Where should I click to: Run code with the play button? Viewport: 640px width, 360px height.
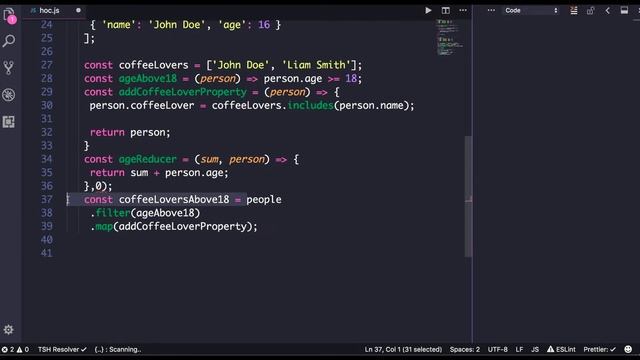tap(428, 10)
